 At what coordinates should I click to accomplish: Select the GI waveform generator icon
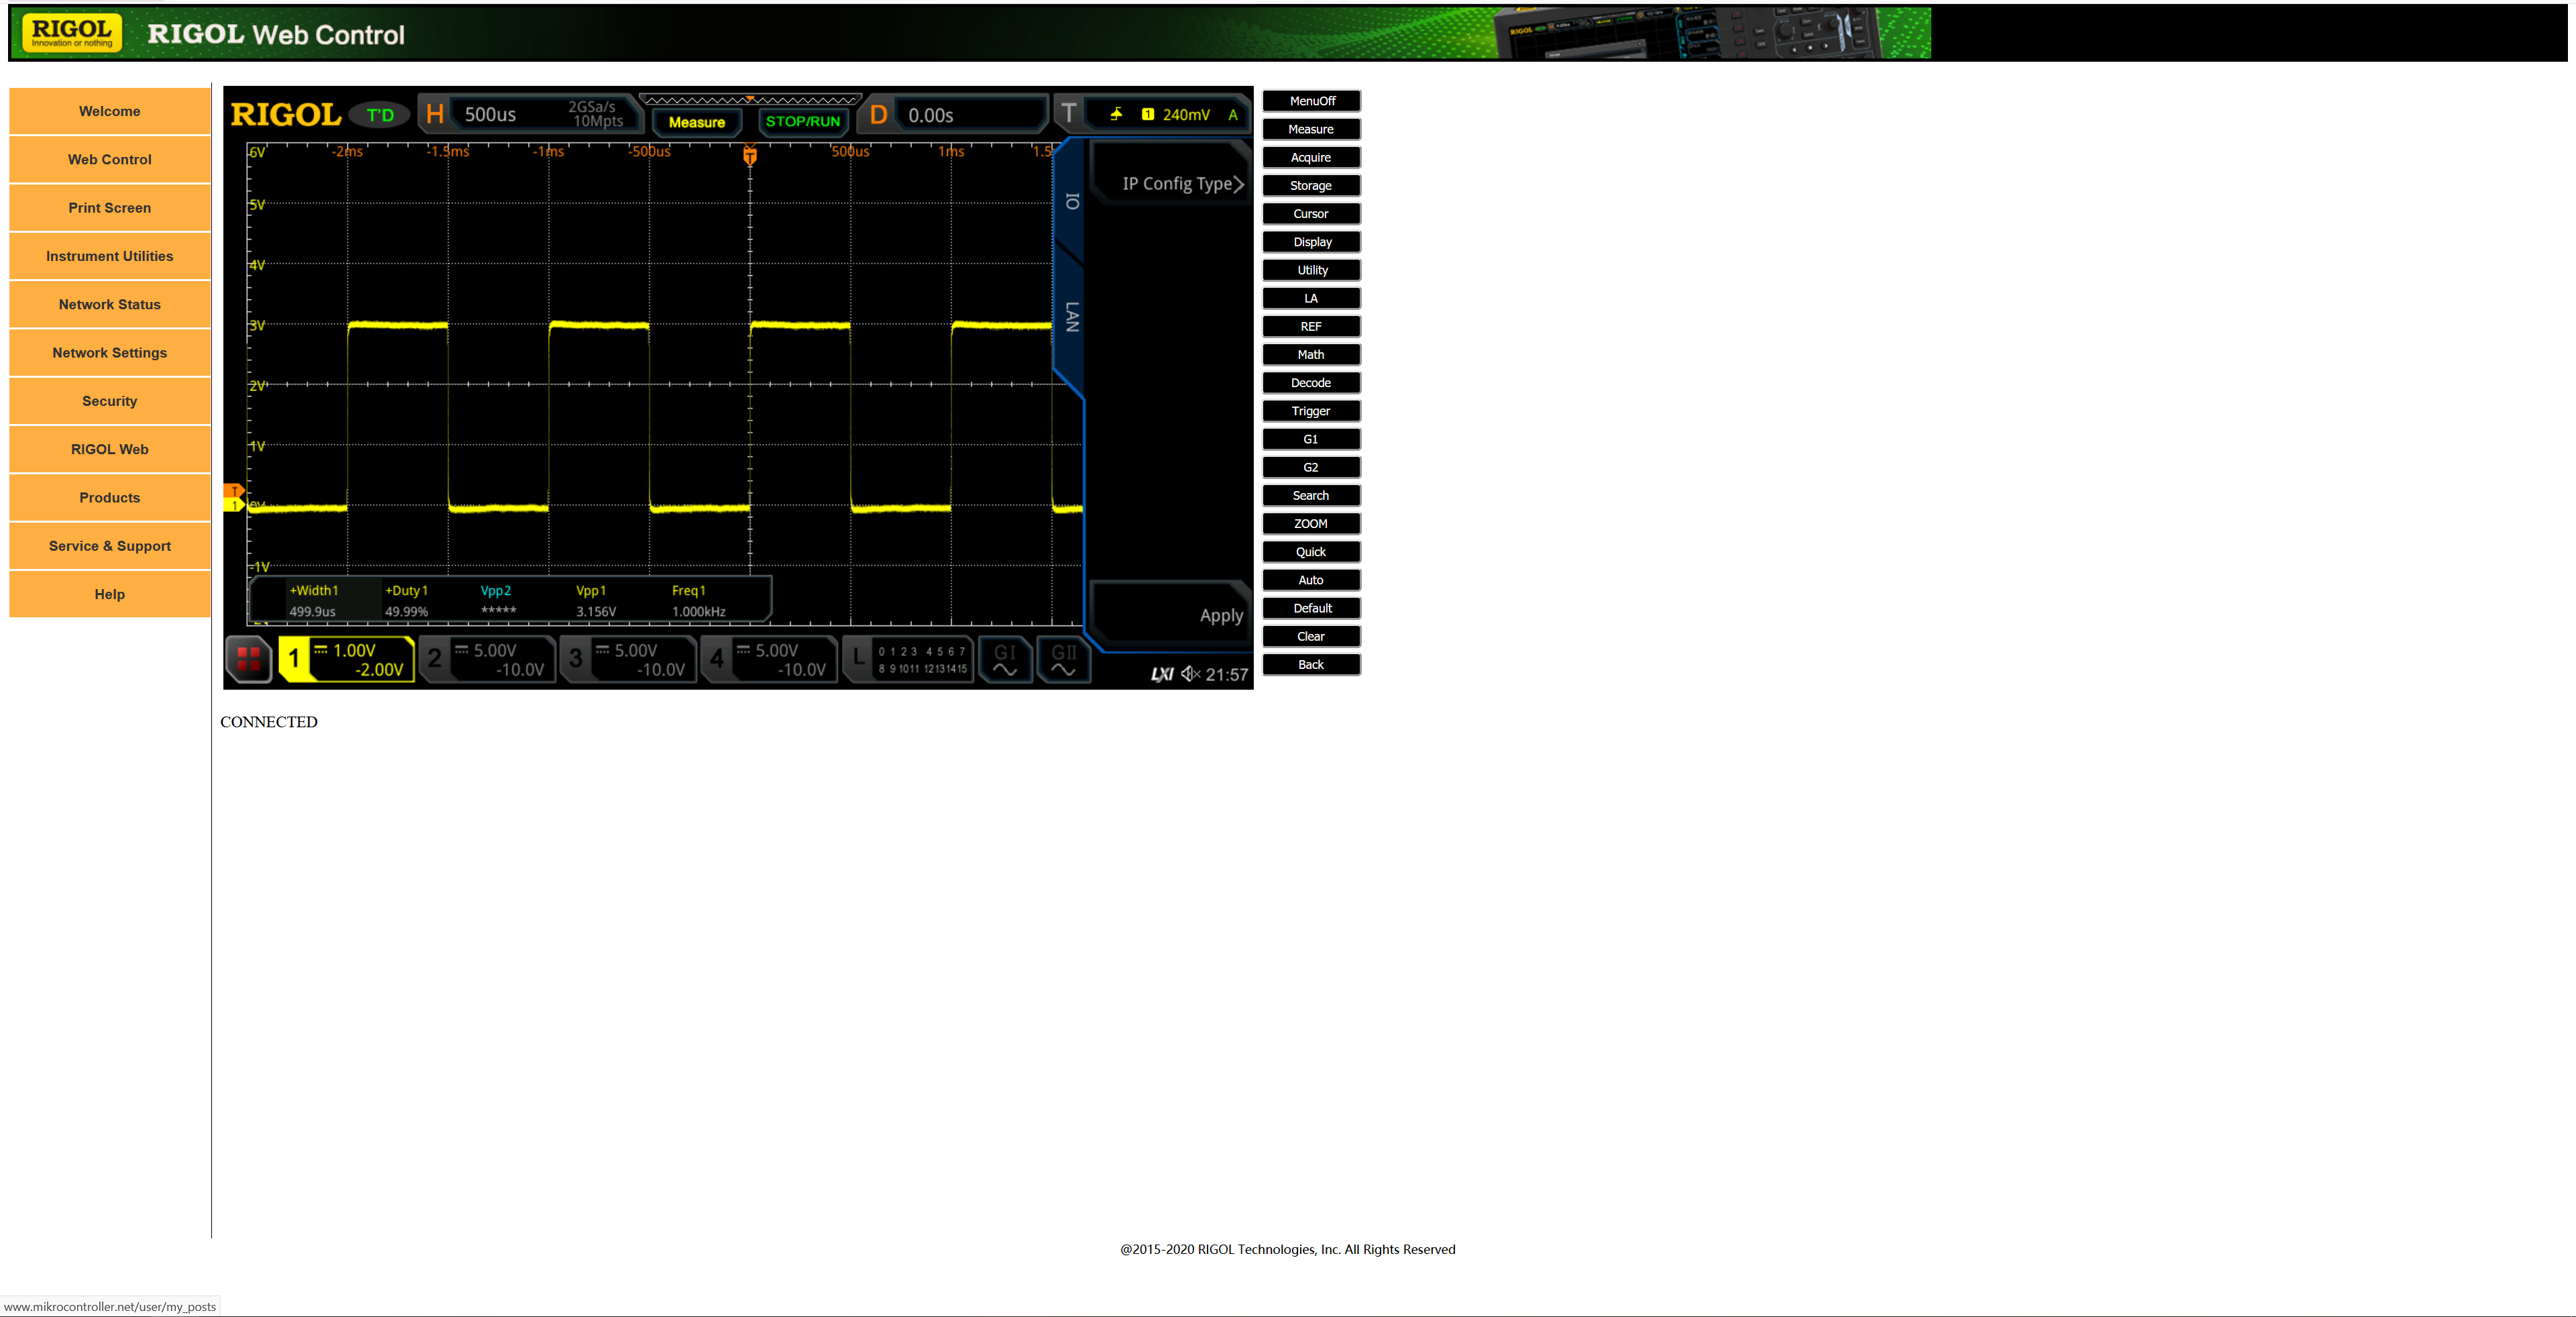click(1005, 660)
